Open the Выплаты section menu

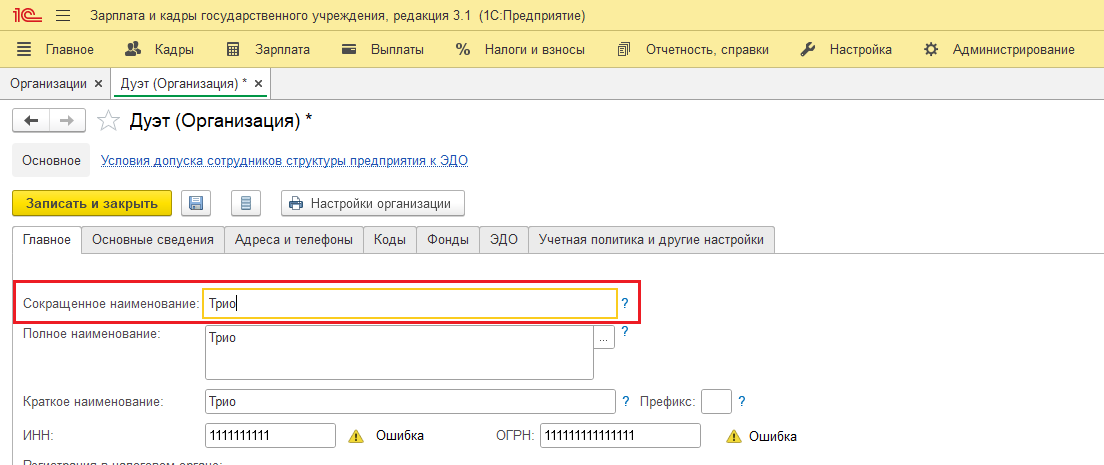[x=382, y=49]
